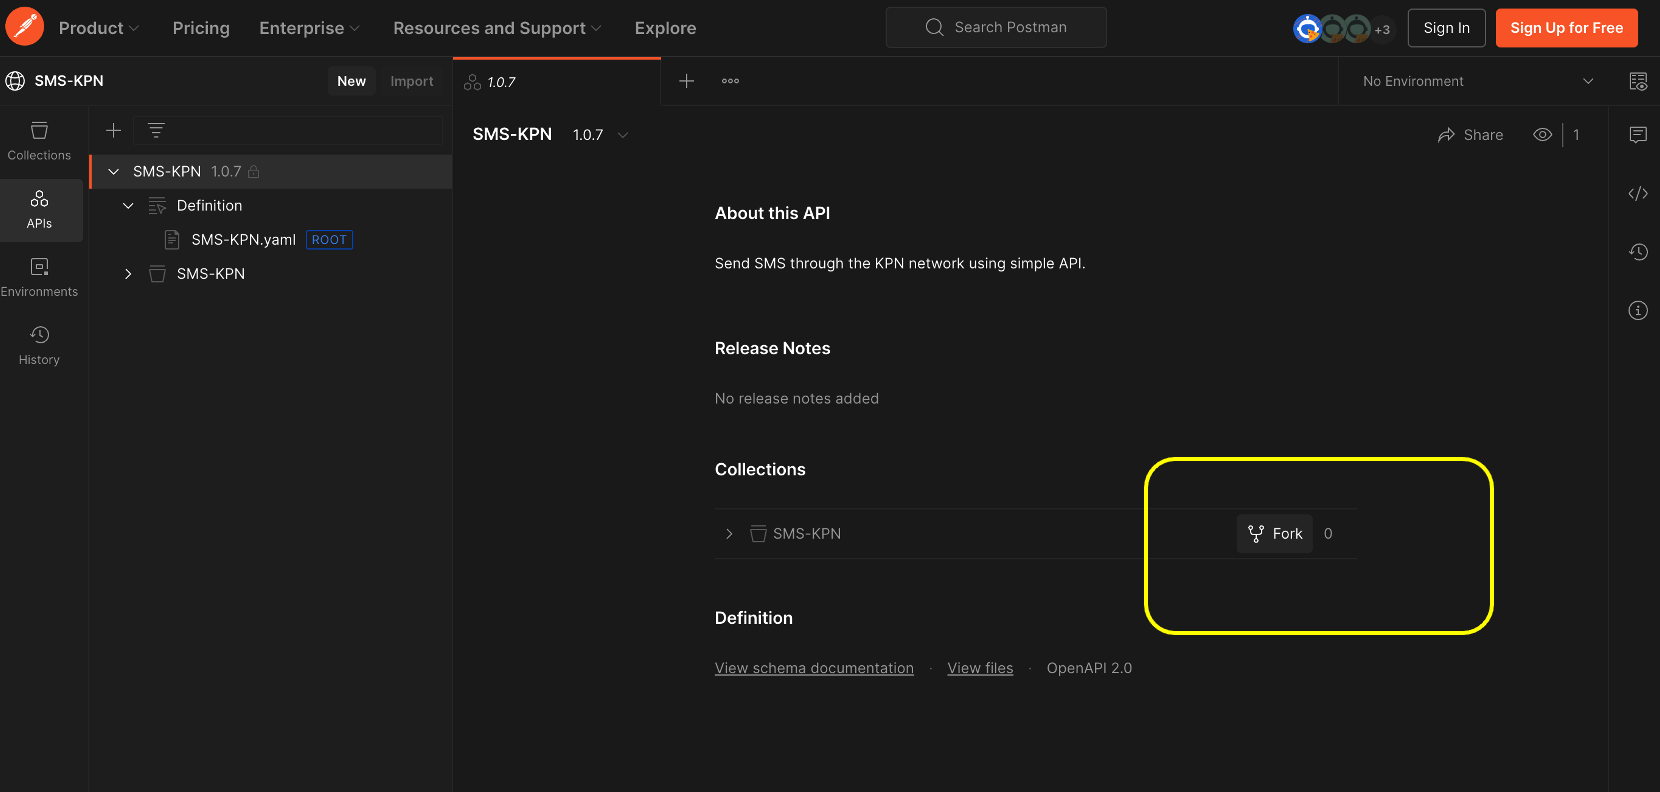Open the API info panel icon
1660x792 pixels.
click(1638, 310)
